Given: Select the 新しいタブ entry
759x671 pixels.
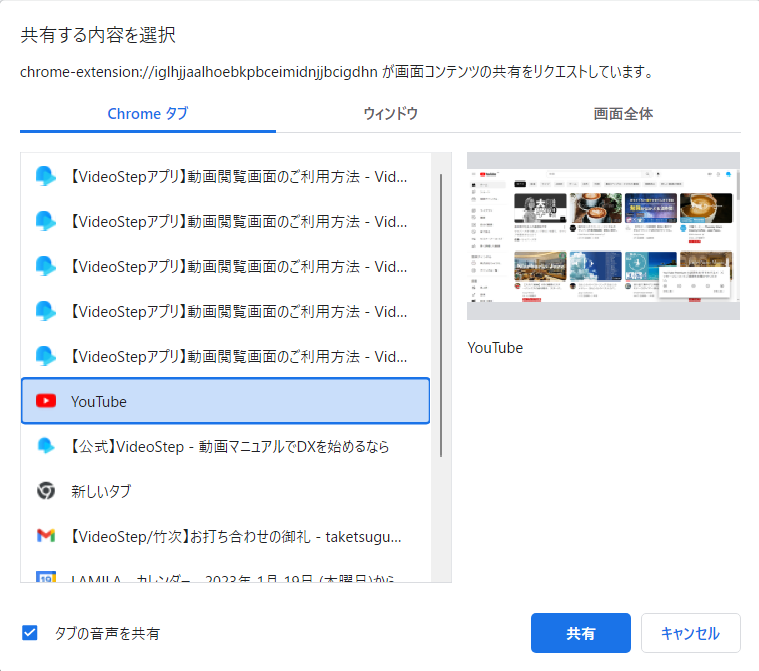Looking at the screenshot, I should click(x=226, y=491).
